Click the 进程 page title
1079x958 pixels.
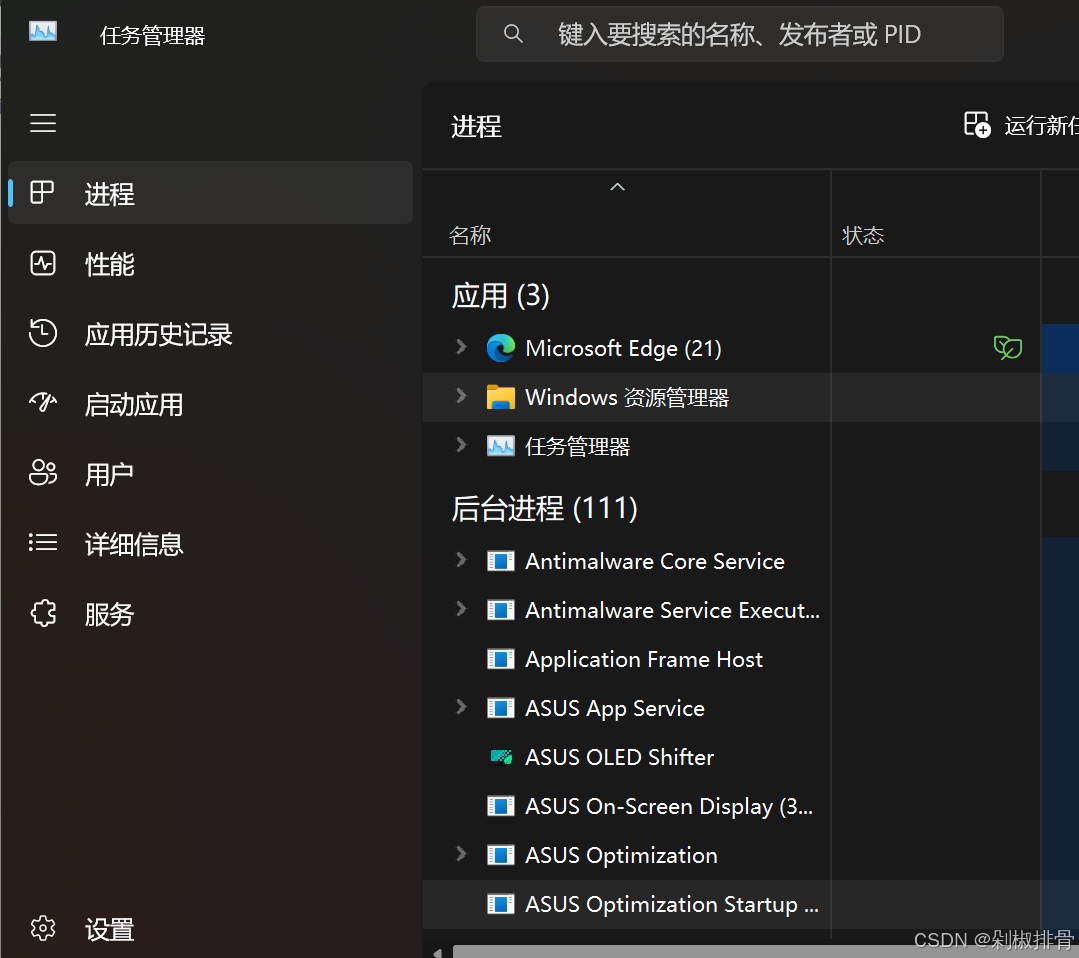click(x=476, y=127)
